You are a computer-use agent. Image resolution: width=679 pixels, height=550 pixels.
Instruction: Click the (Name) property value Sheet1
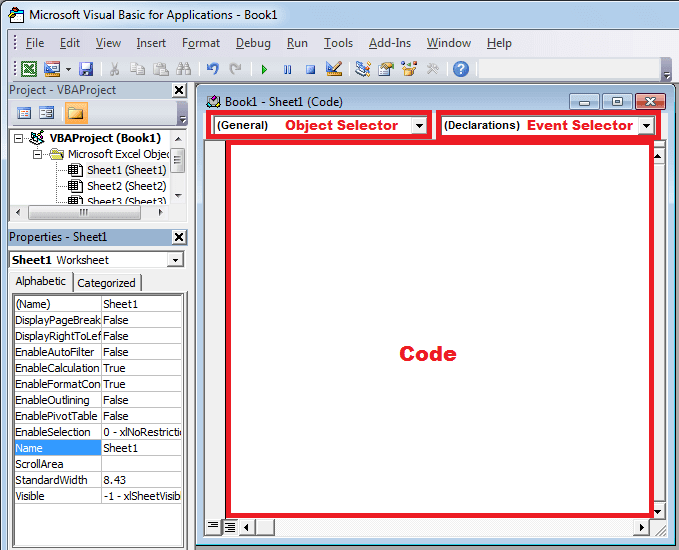pos(142,304)
